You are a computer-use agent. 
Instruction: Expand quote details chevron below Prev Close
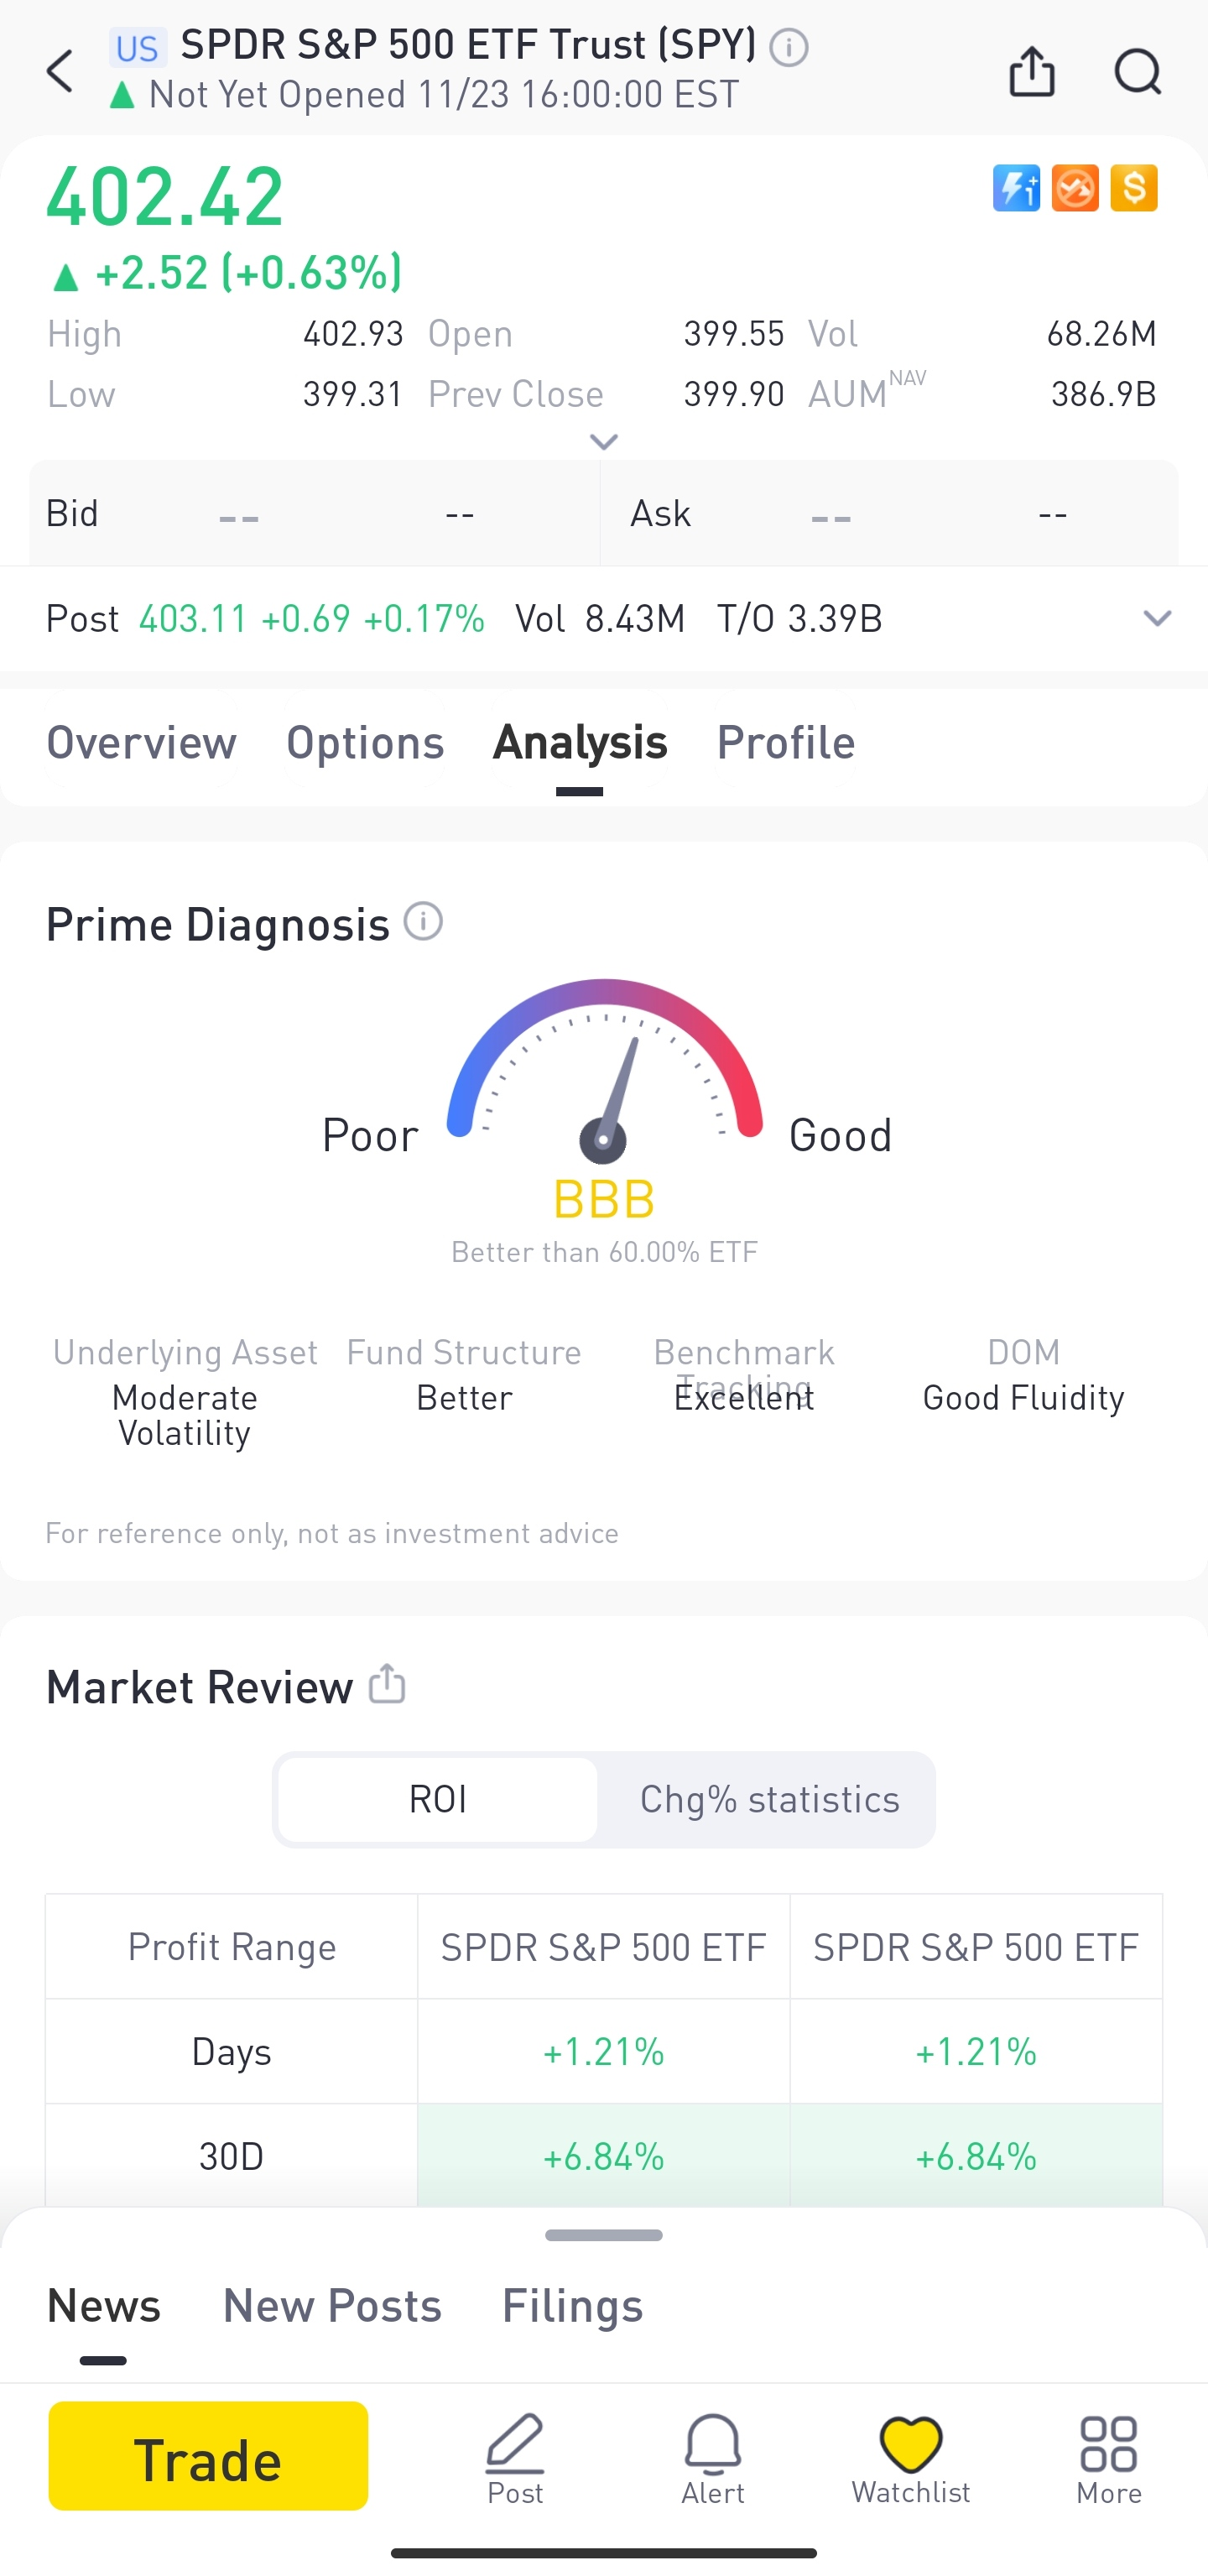coord(604,441)
